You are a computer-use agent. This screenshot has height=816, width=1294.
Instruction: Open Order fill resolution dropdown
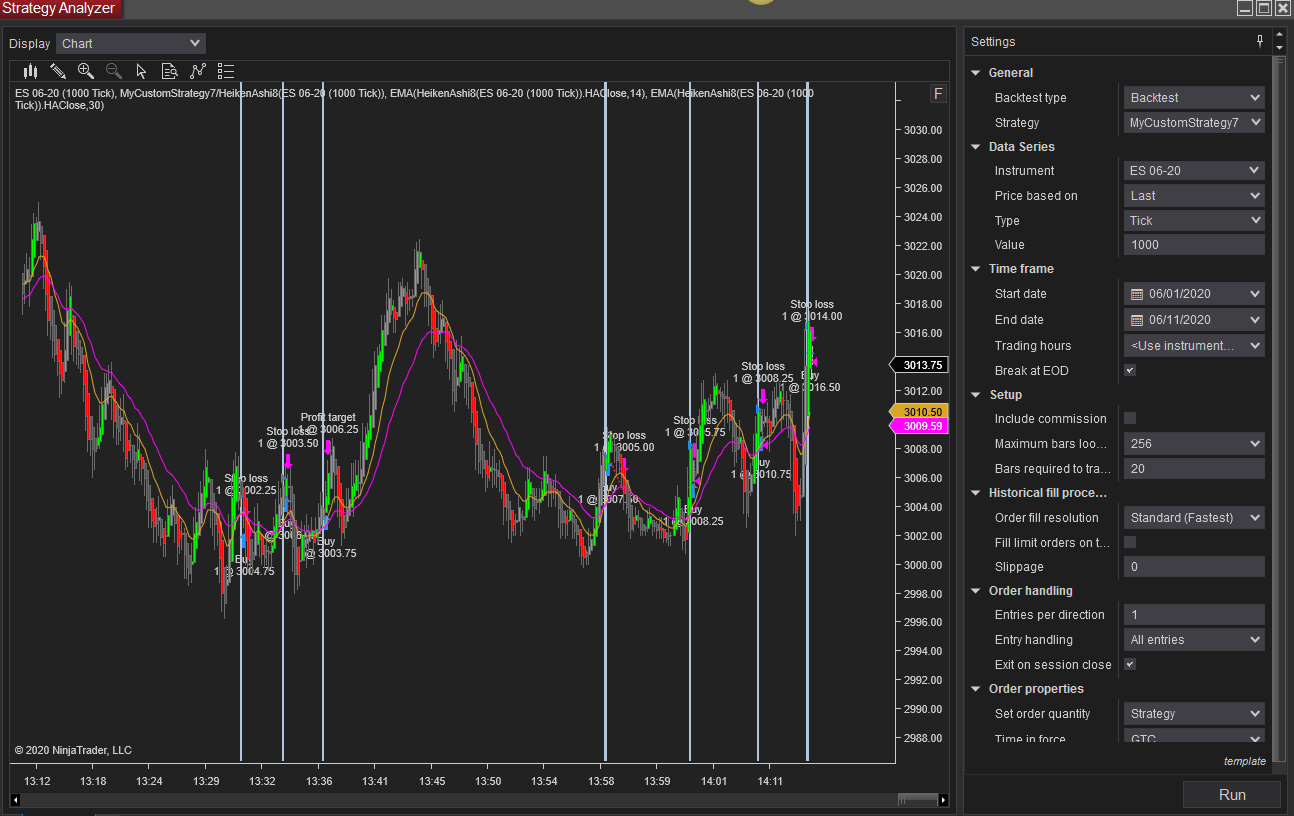pyautogui.click(x=1195, y=518)
